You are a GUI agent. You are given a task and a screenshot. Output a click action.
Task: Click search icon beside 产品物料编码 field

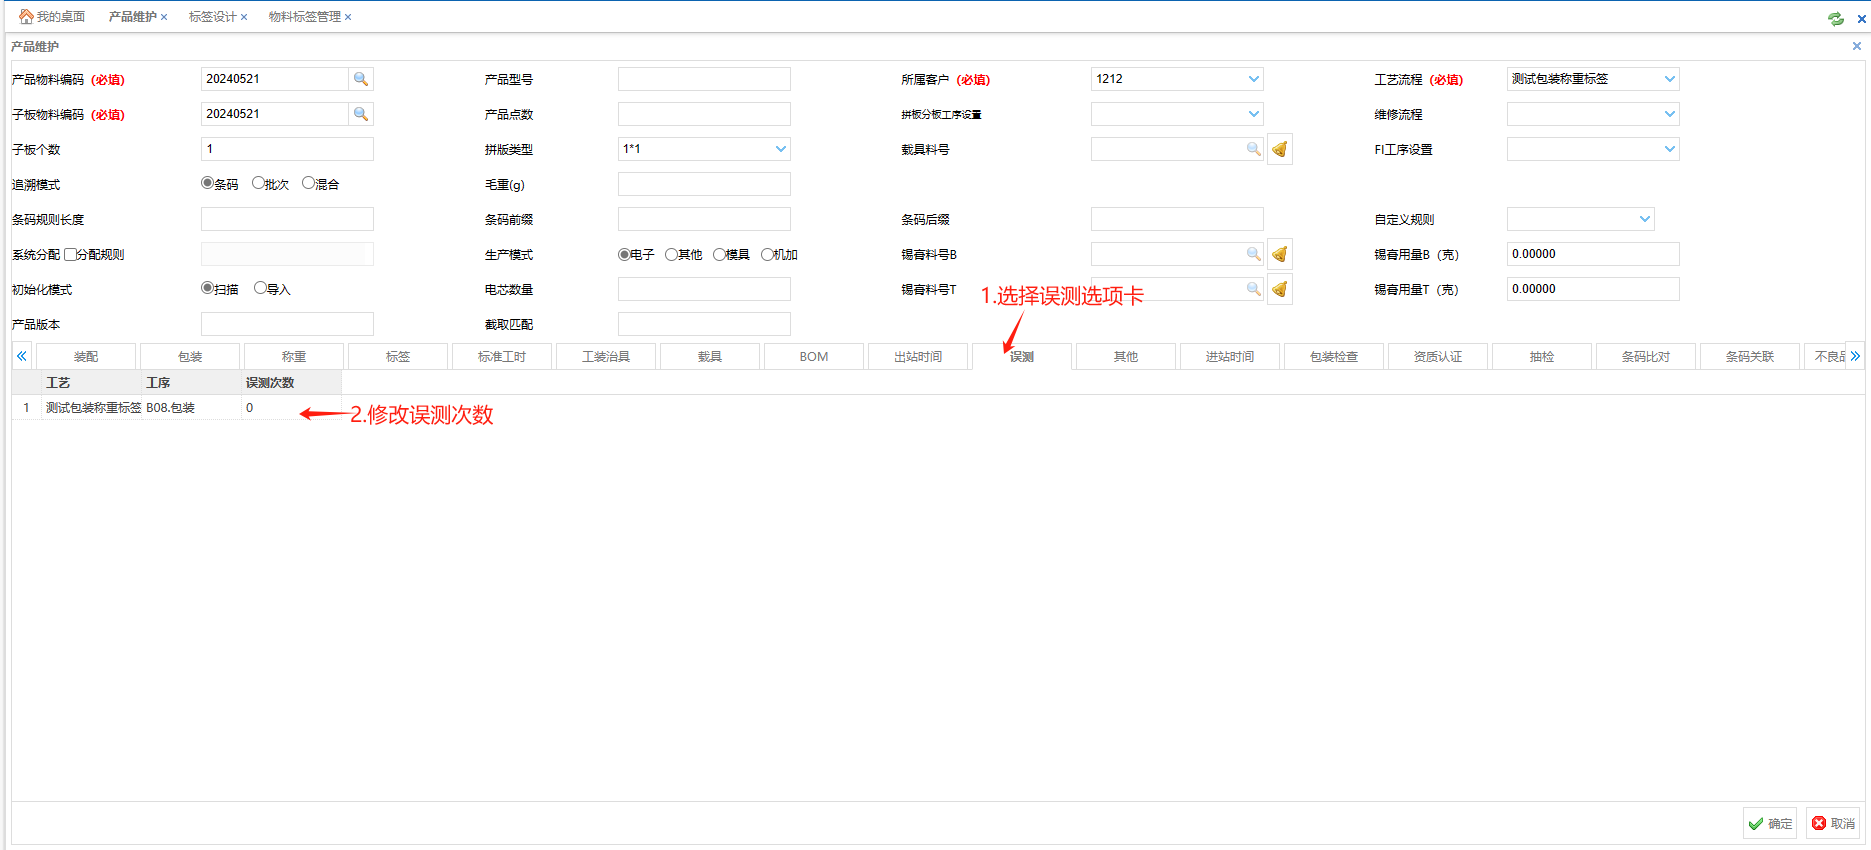[x=361, y=79]
